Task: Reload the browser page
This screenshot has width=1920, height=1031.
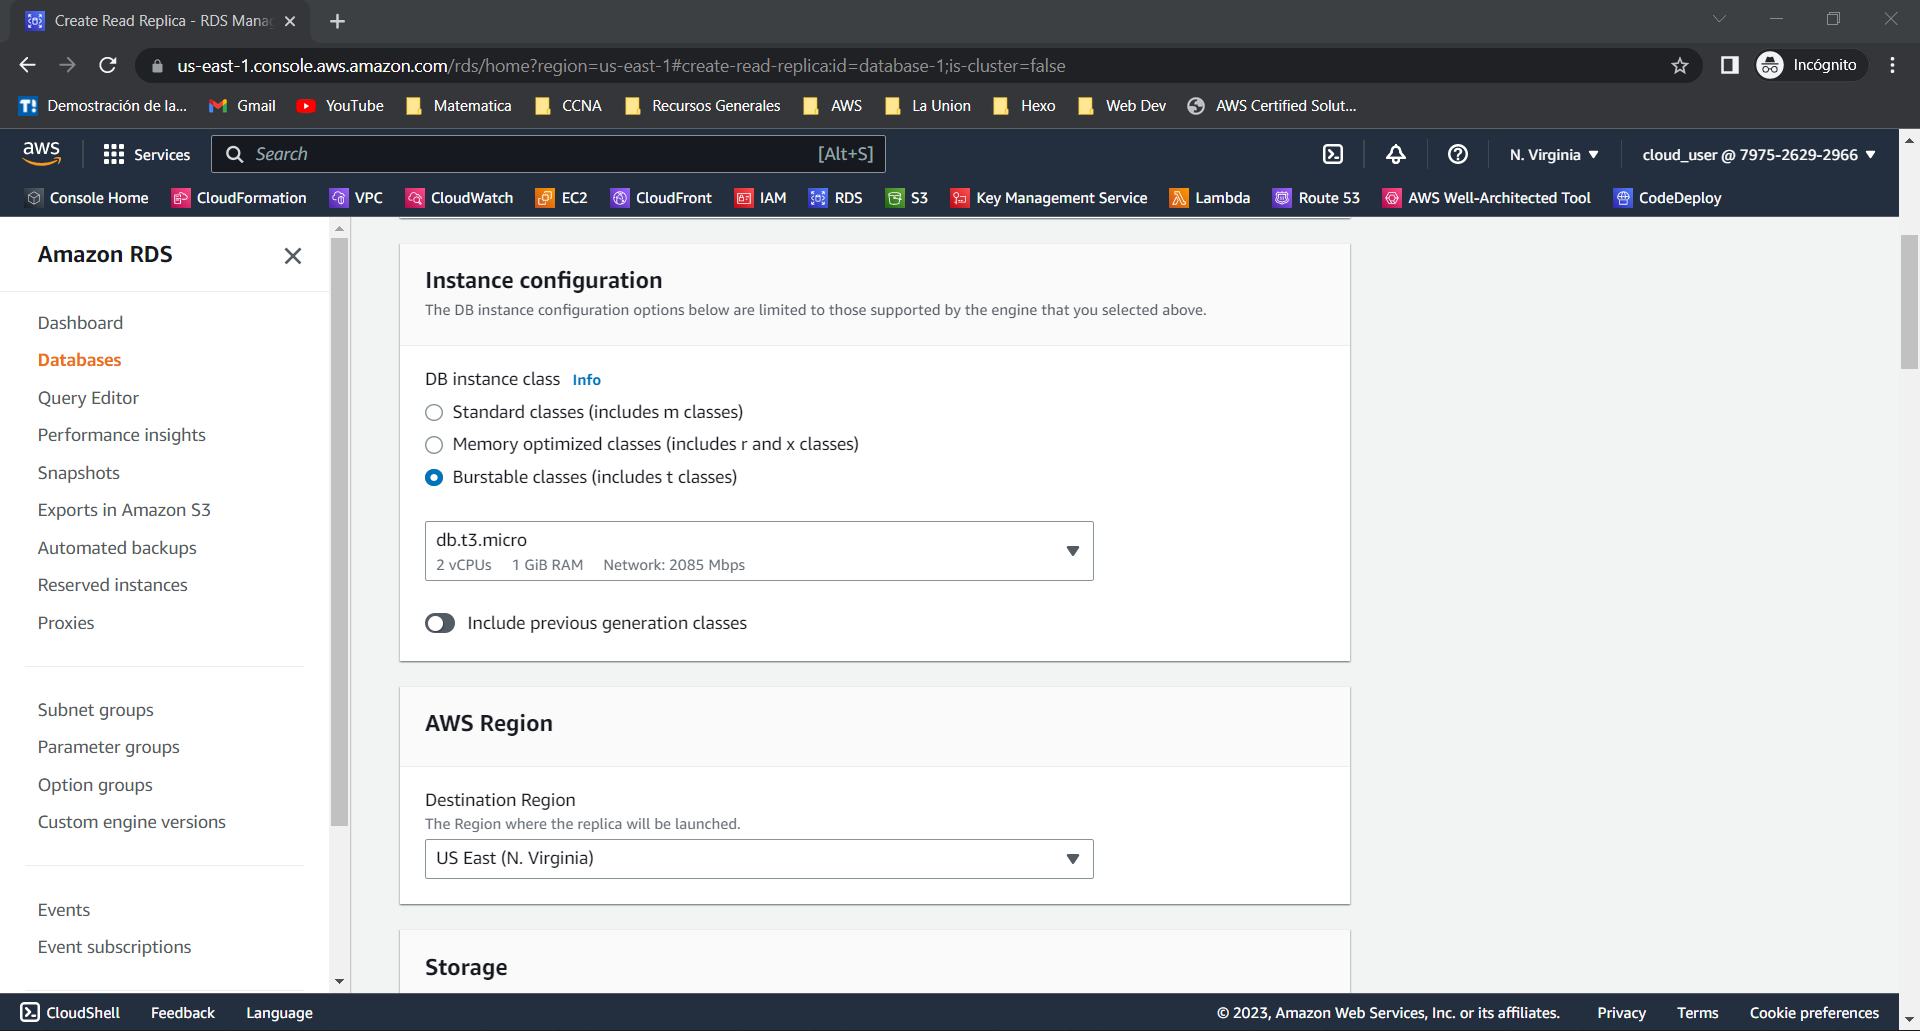Action: click(108, 66)
